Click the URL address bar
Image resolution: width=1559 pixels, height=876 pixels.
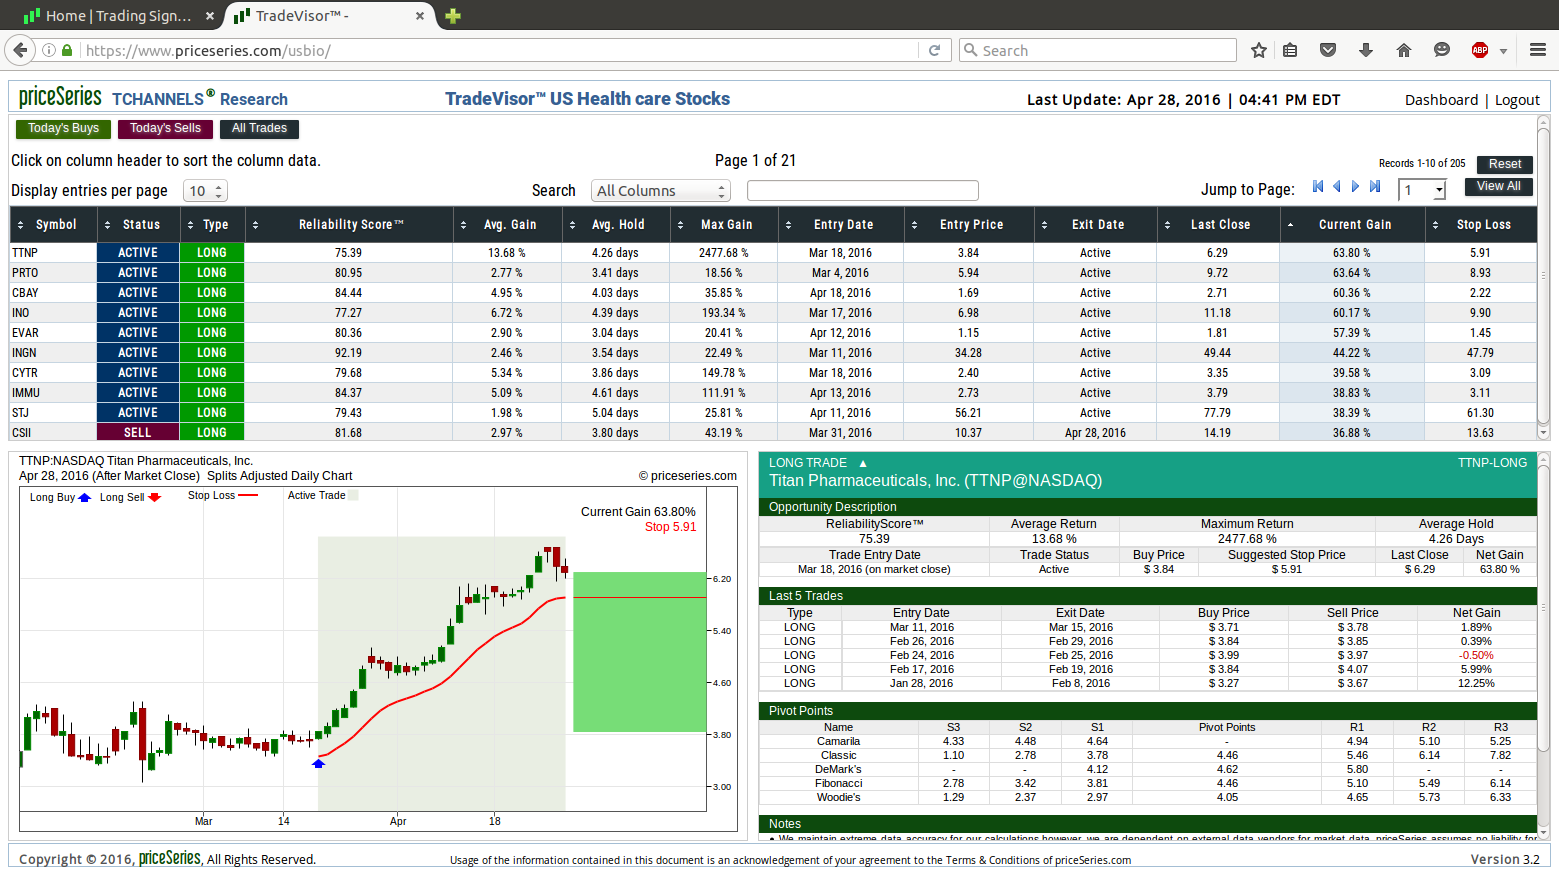500,50
